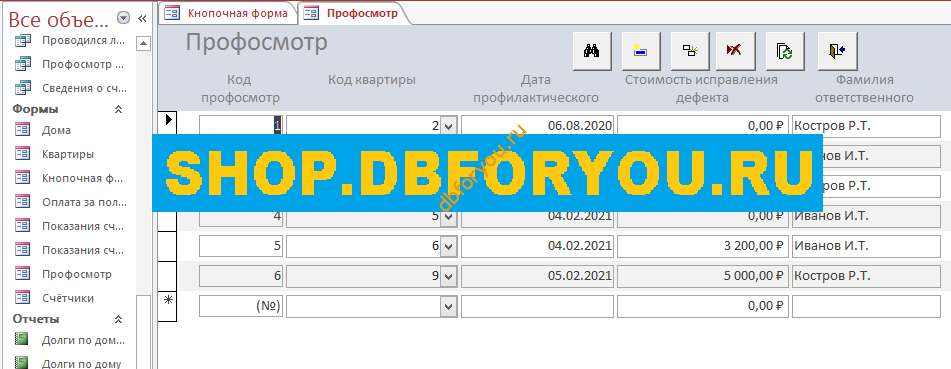Viewport: 951px width, 369px height.
Task: Select the new record asterisk row selector
Action: coord(168,306)
